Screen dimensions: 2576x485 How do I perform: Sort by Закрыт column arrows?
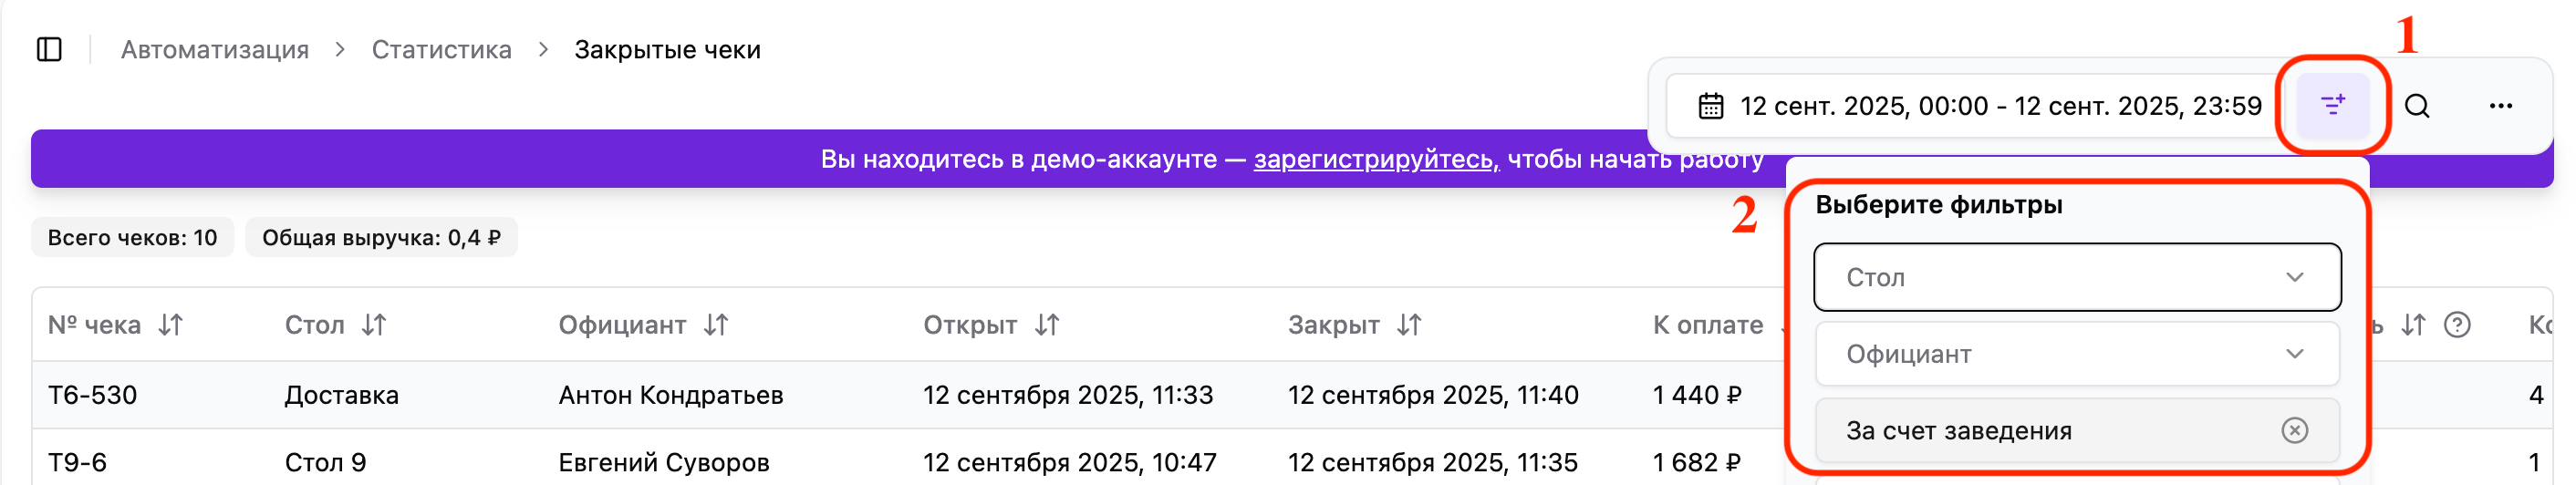(1409, 325)
